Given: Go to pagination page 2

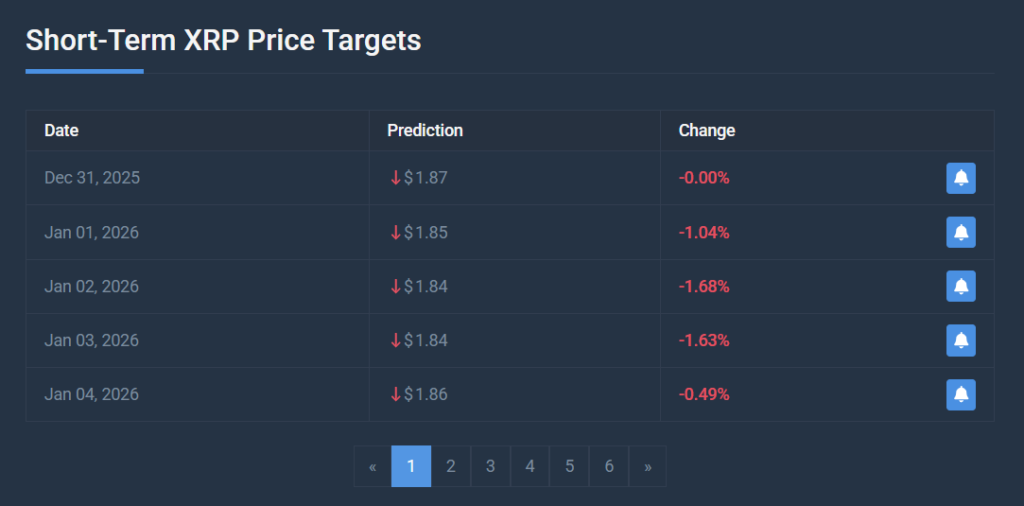Looking at the screenshot, I should [x=451, y=466].
